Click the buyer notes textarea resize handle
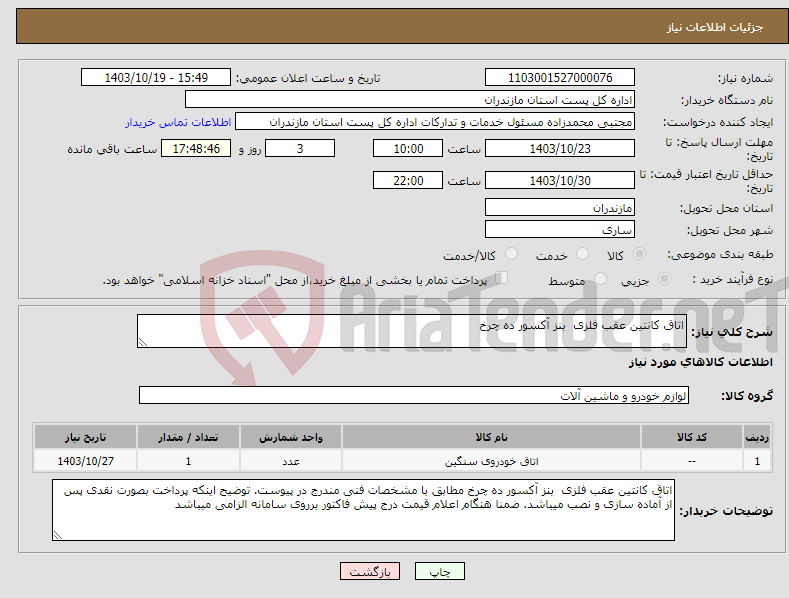 click(58, 535)
